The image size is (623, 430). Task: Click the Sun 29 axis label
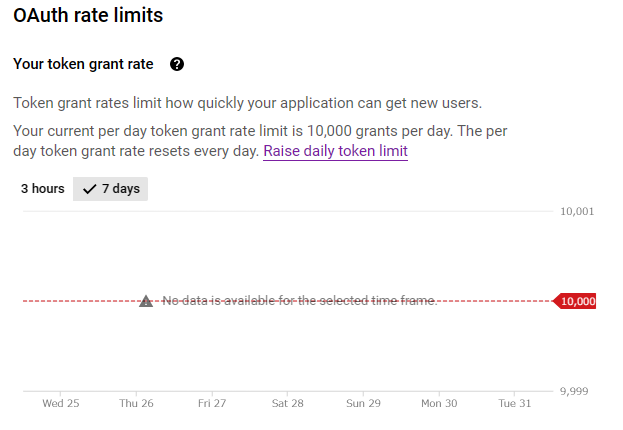click(363, 403)
